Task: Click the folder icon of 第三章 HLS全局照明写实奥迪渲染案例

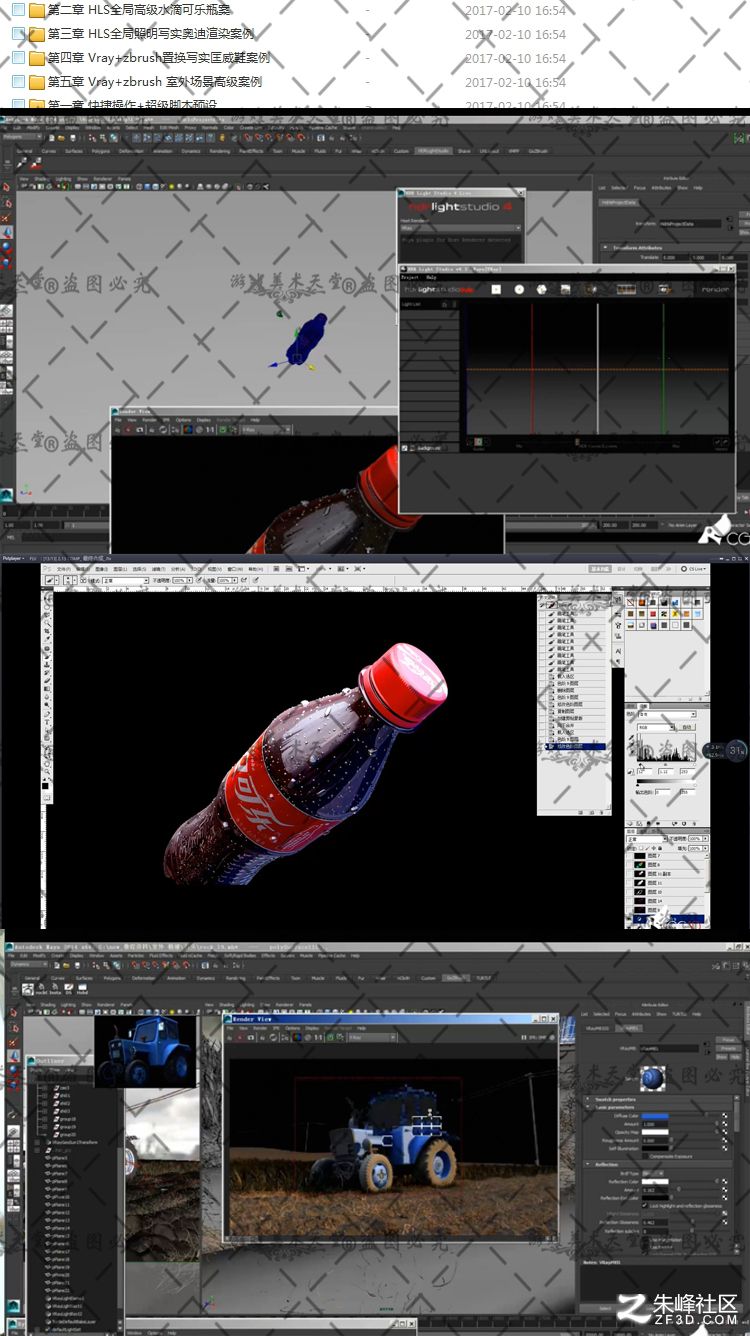Action: click(37, 34)
